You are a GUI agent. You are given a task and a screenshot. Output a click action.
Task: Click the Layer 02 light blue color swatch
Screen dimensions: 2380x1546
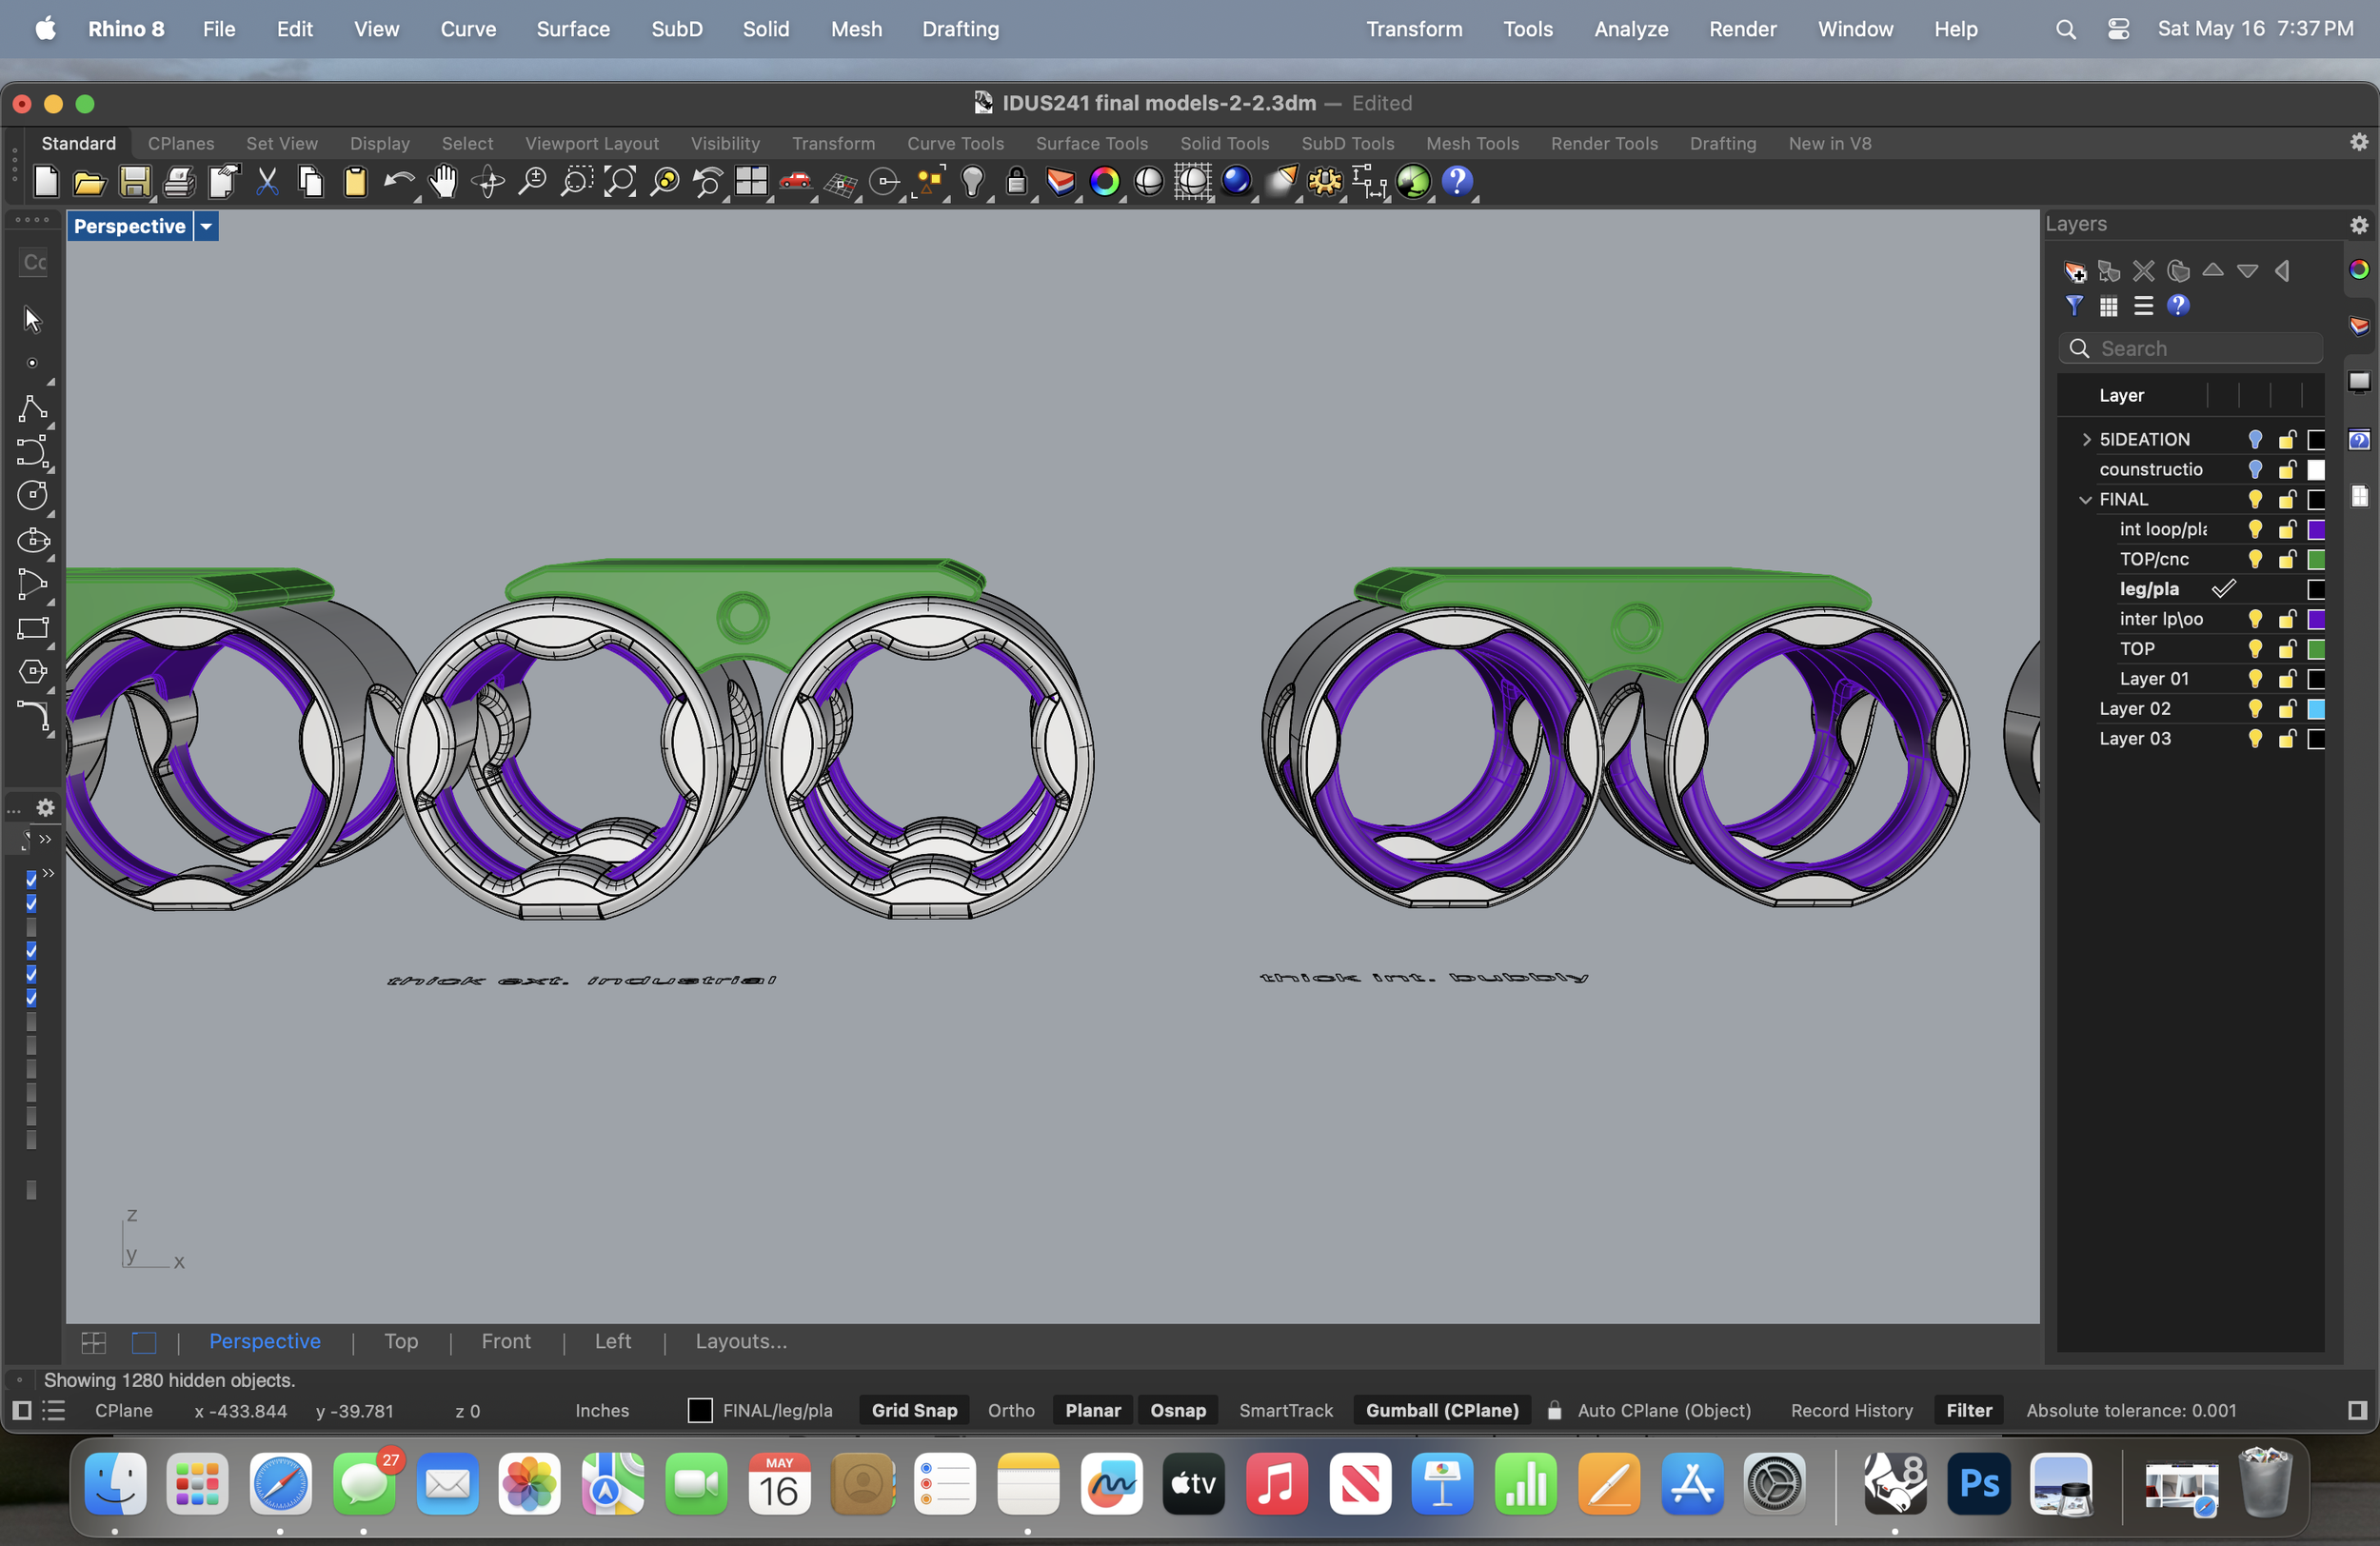coord(2316,709)
